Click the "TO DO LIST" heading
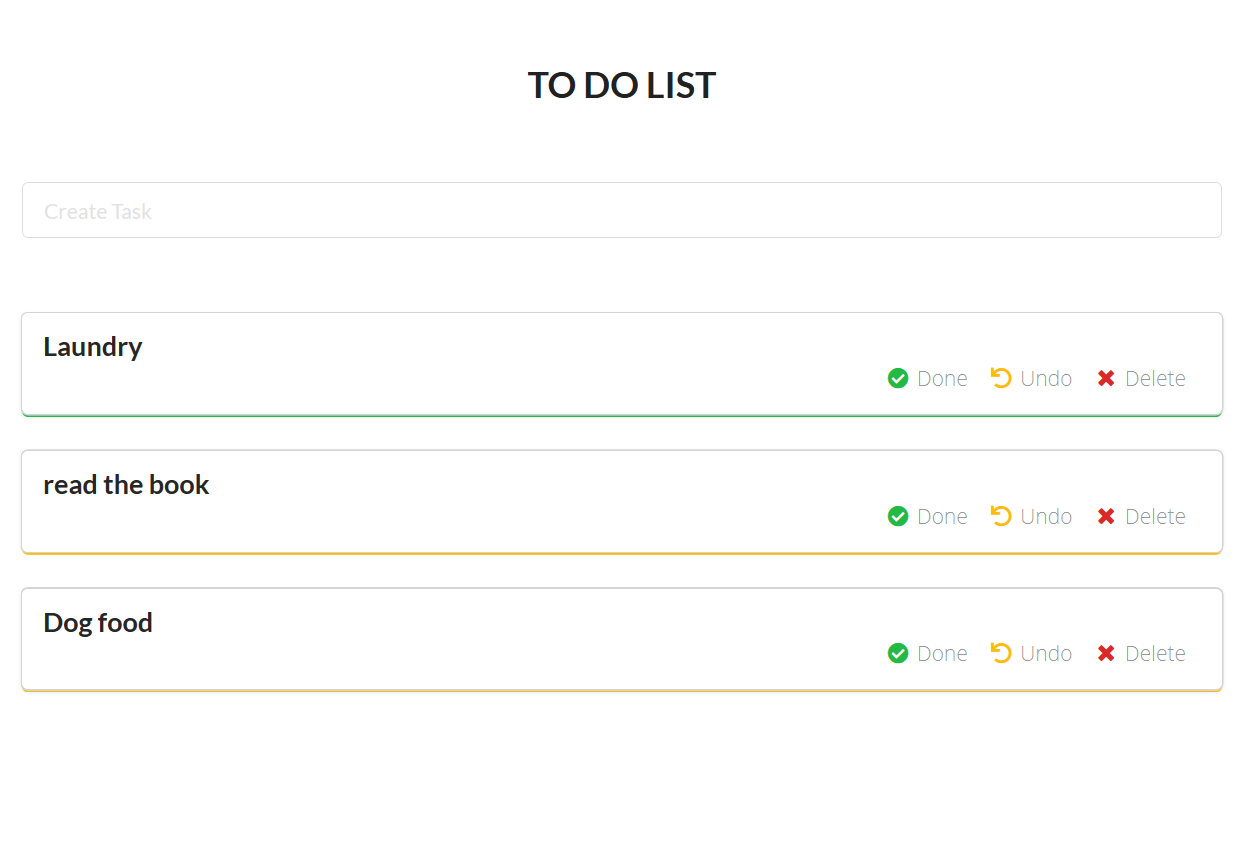The width and height of the screenshot is (1253, 856). (x=621, y=85)
